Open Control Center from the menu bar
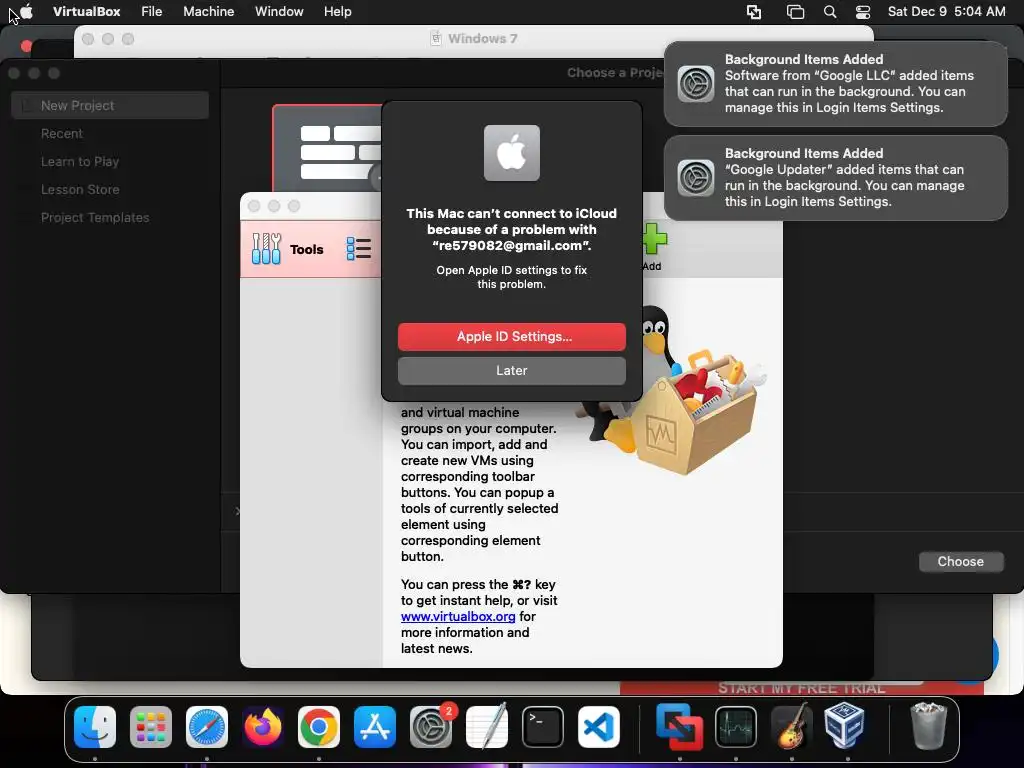 (863, 12)
